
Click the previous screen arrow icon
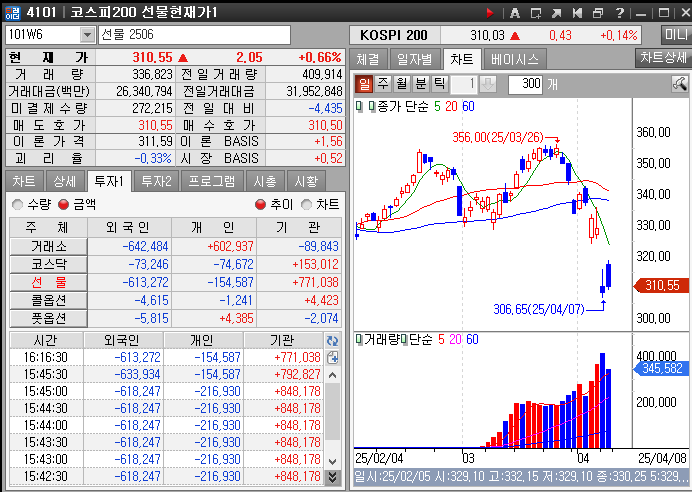pos(577,13)
